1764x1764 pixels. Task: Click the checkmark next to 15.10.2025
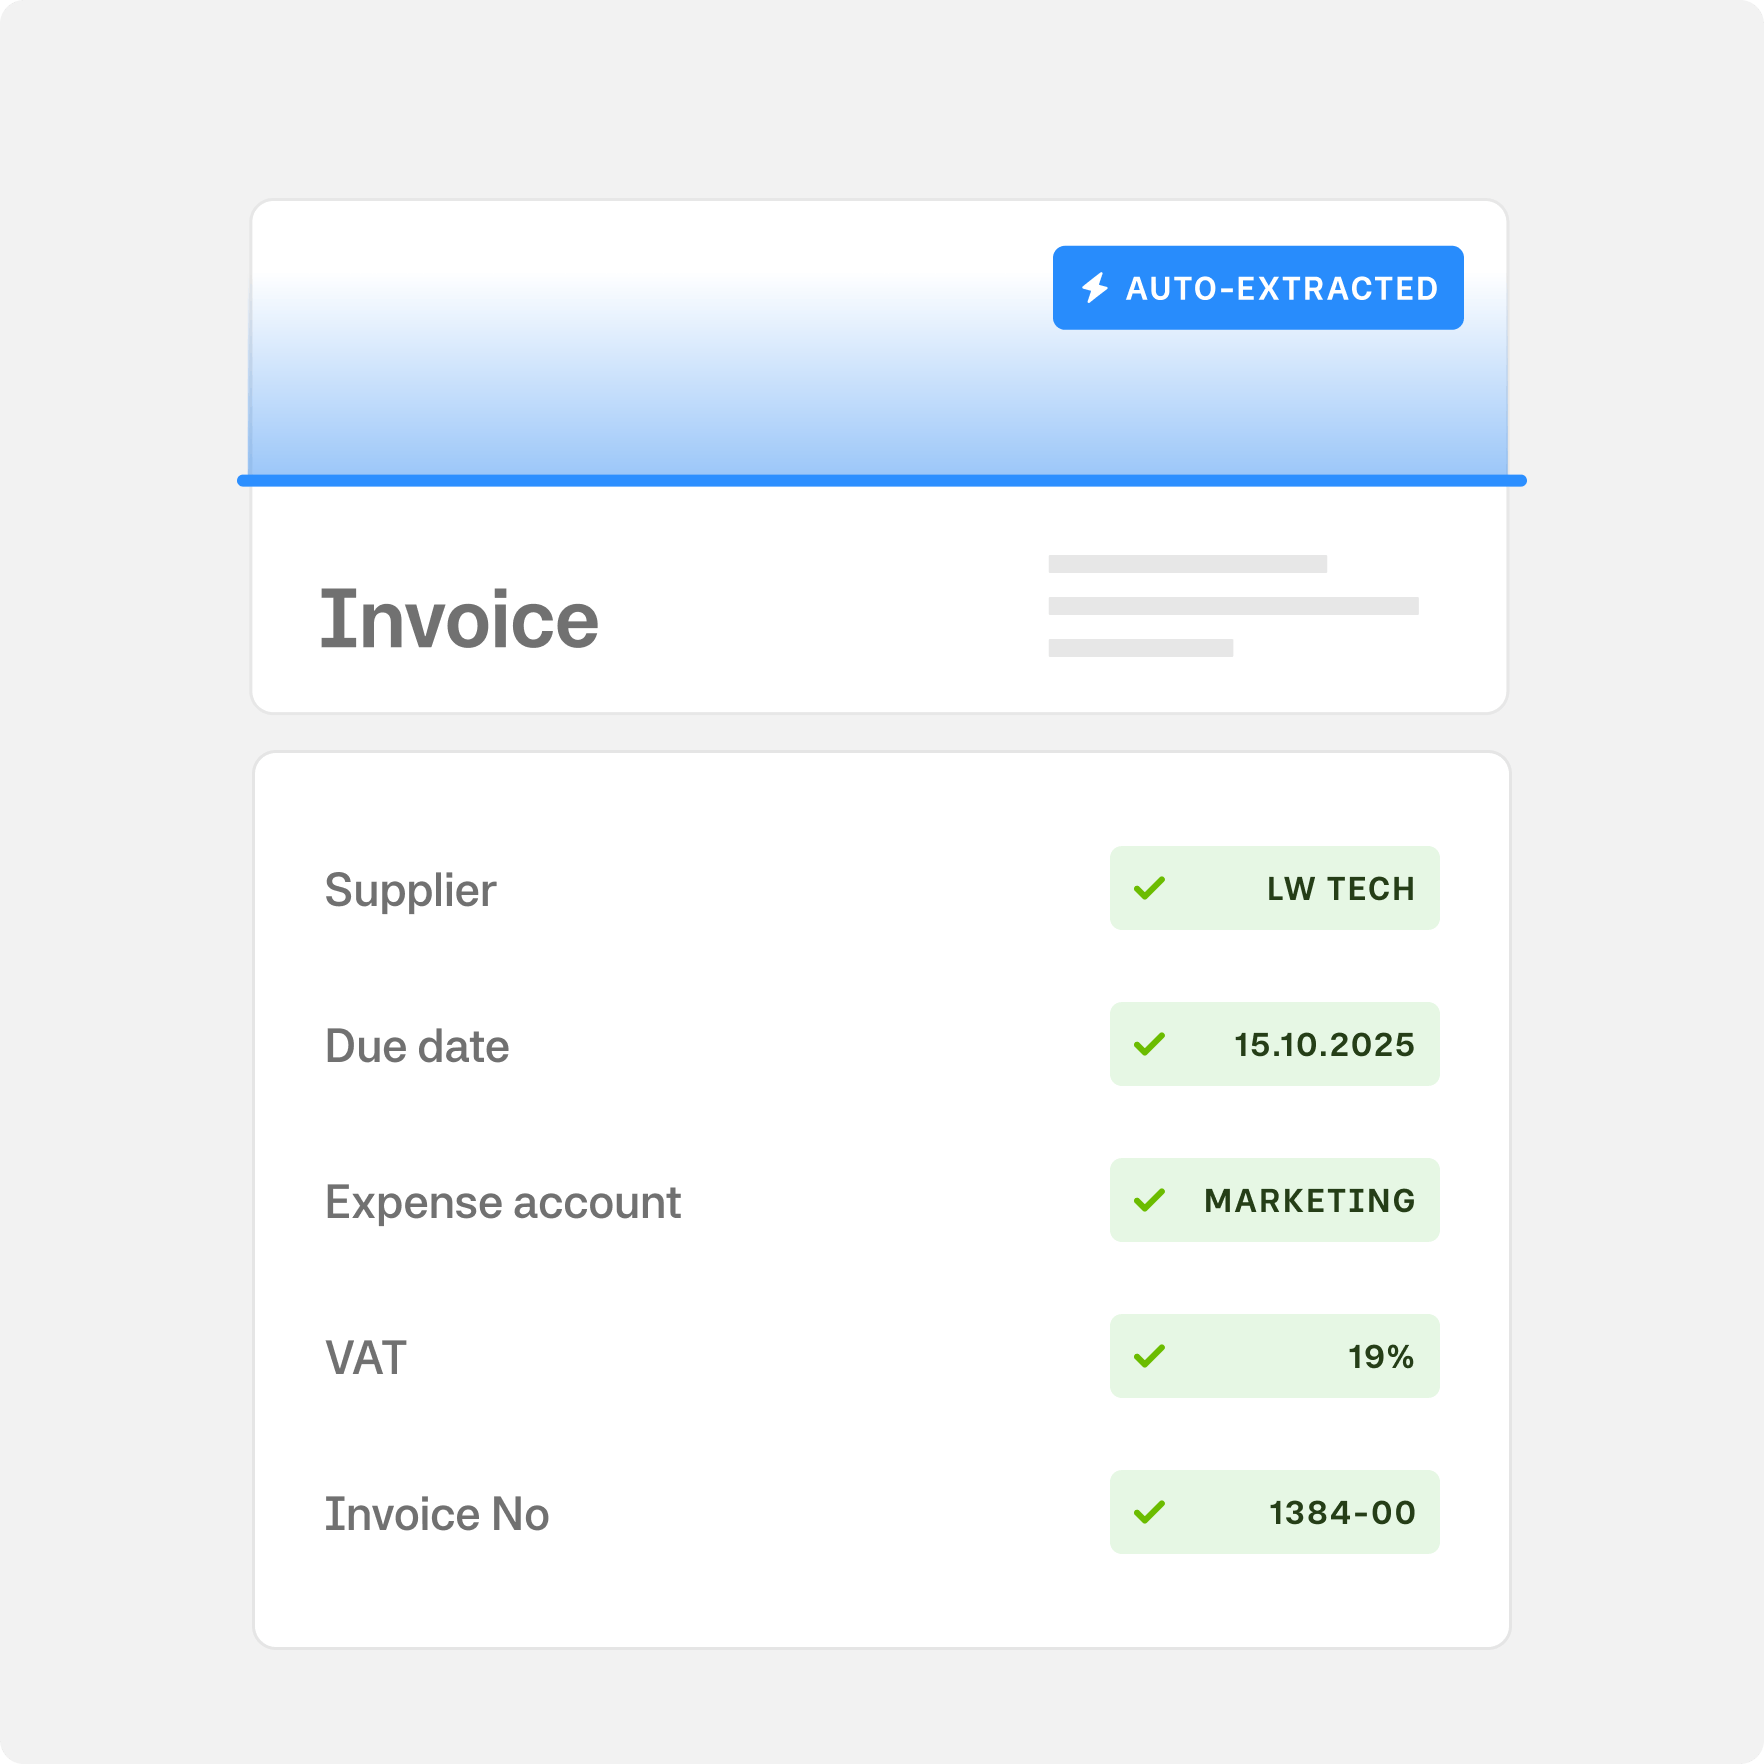(x=1149, y=1044)
